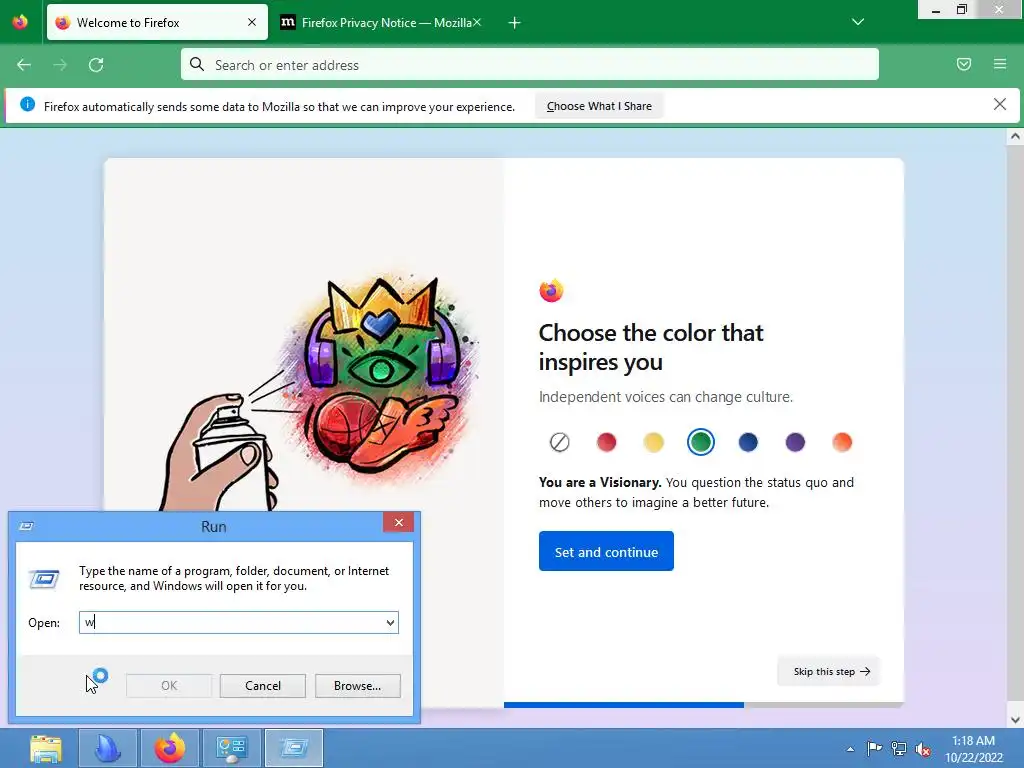The height and width of the screenshot is (768, 1024).
Task: Click the Firefox logo above the heading
Action: tap(551, 291)
